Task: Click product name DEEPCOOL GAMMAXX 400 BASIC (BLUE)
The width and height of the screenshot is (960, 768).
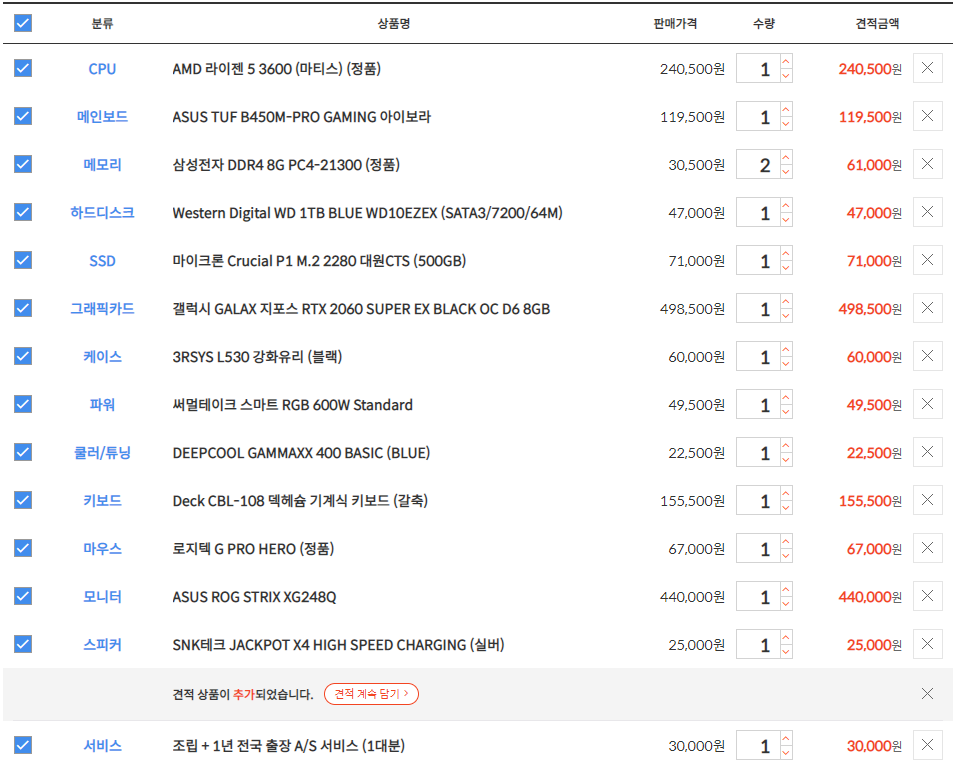Action: pos(301,453)
